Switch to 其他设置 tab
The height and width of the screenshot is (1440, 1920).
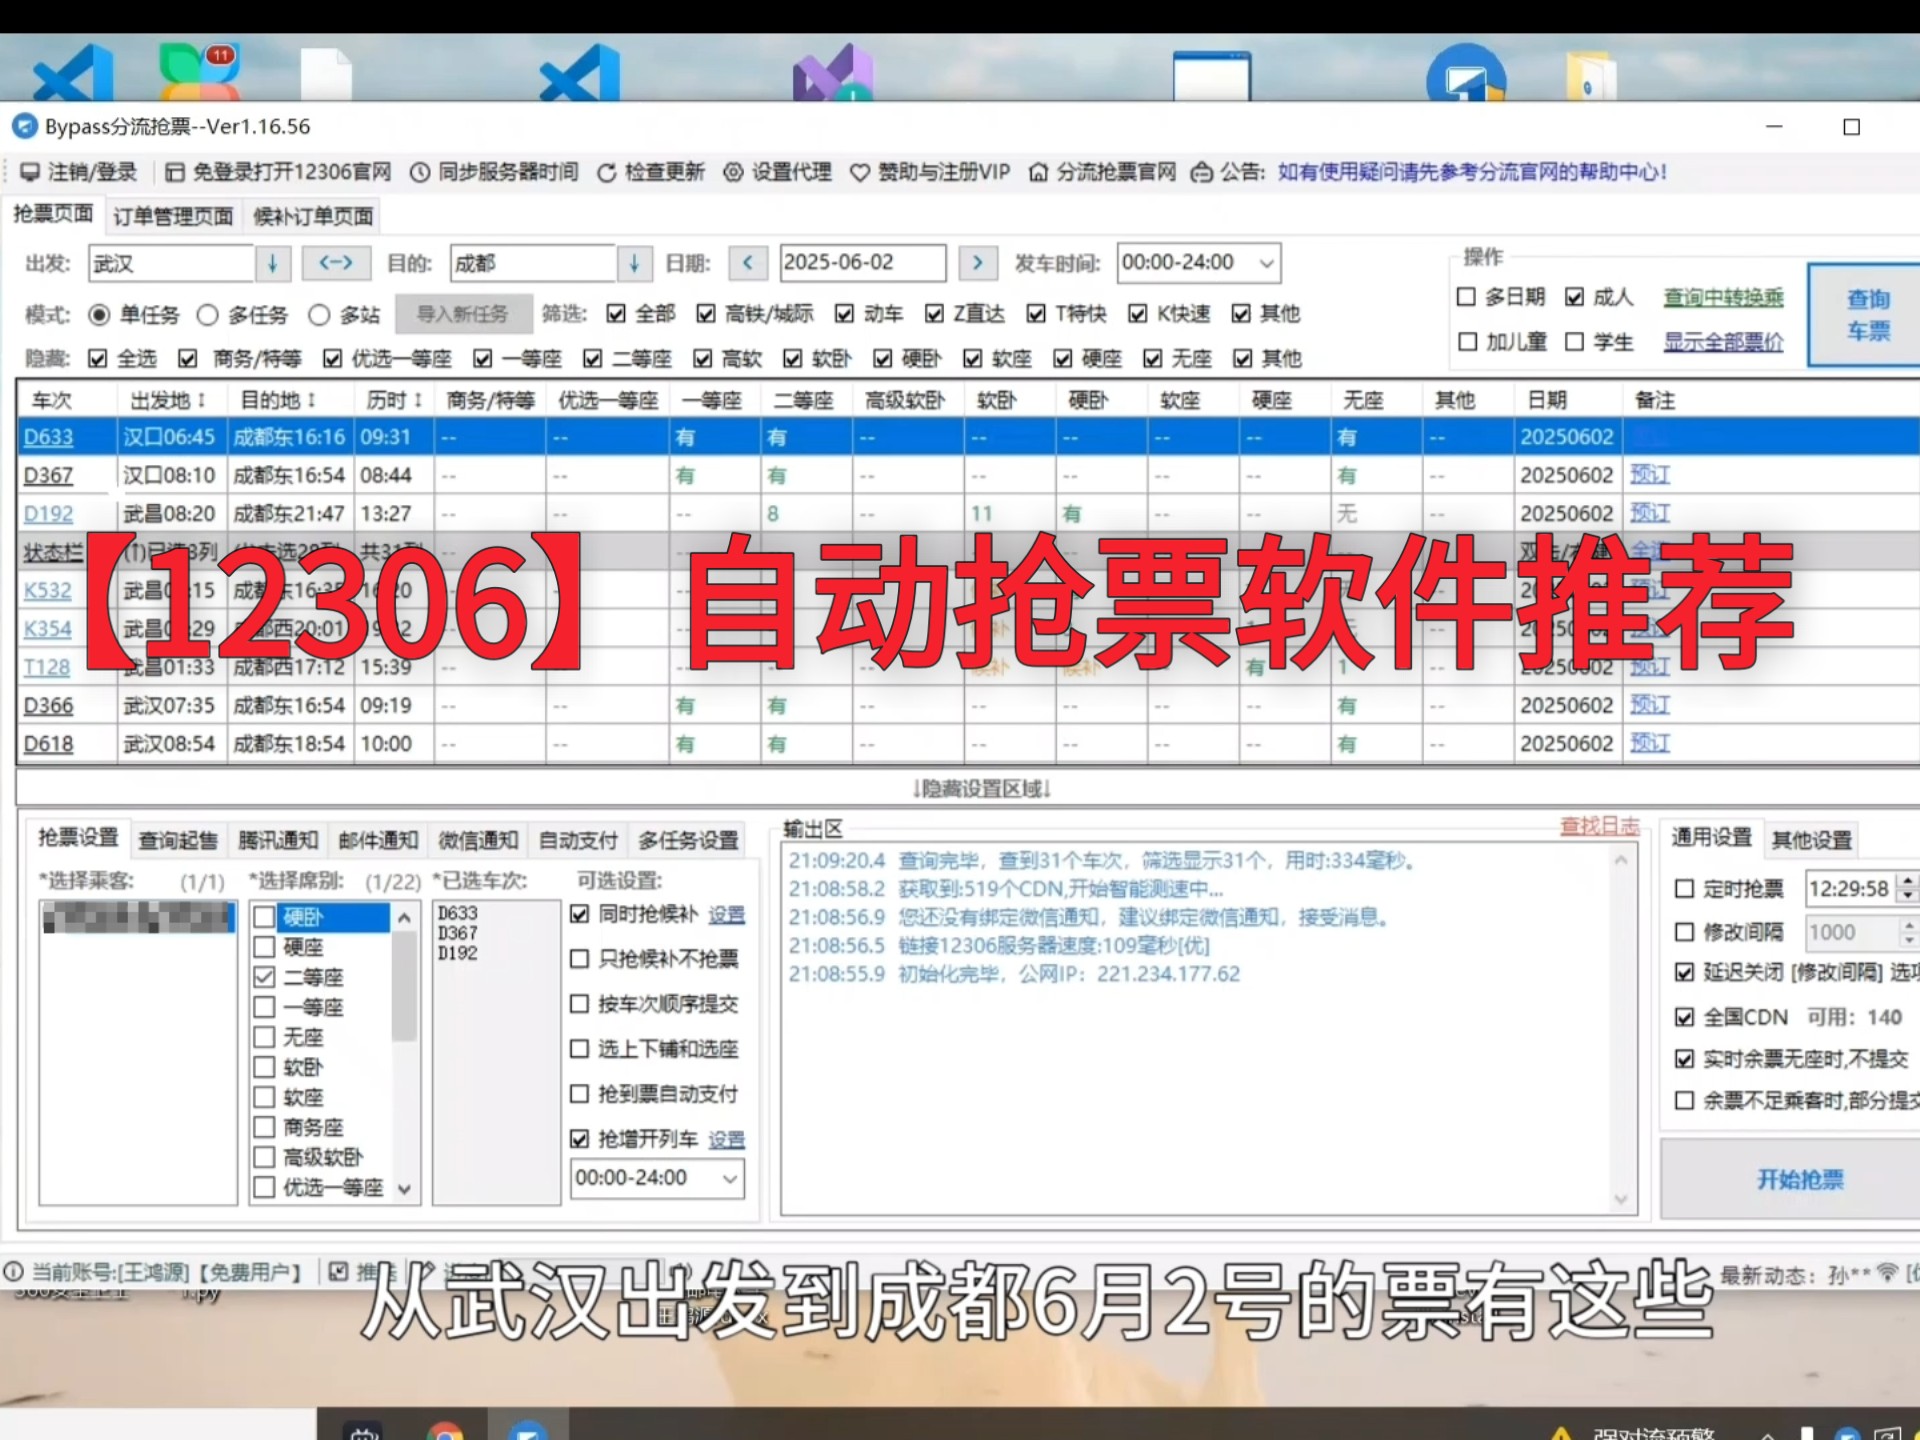point(1812,841)
